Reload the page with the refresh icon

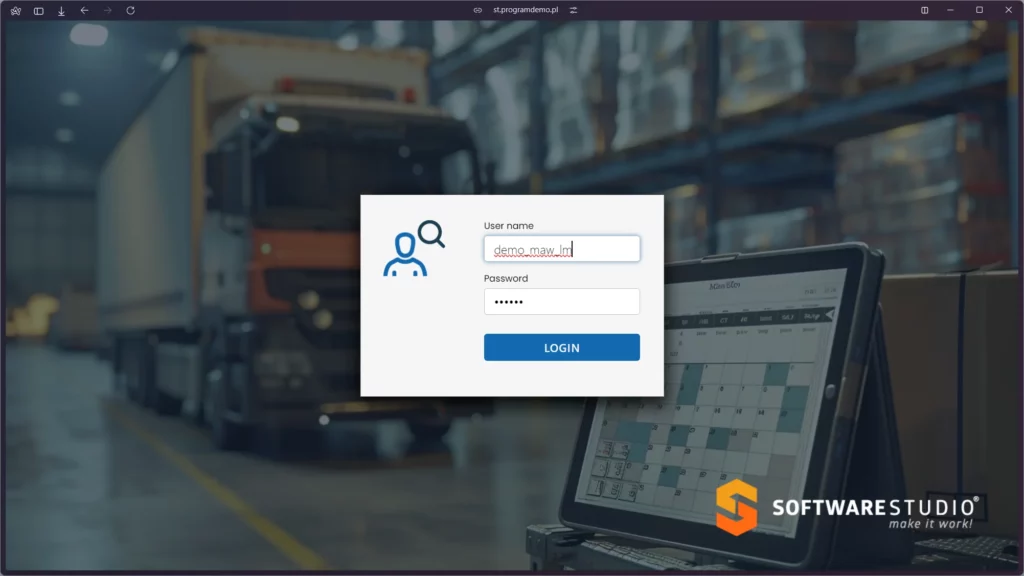(128, 11)
